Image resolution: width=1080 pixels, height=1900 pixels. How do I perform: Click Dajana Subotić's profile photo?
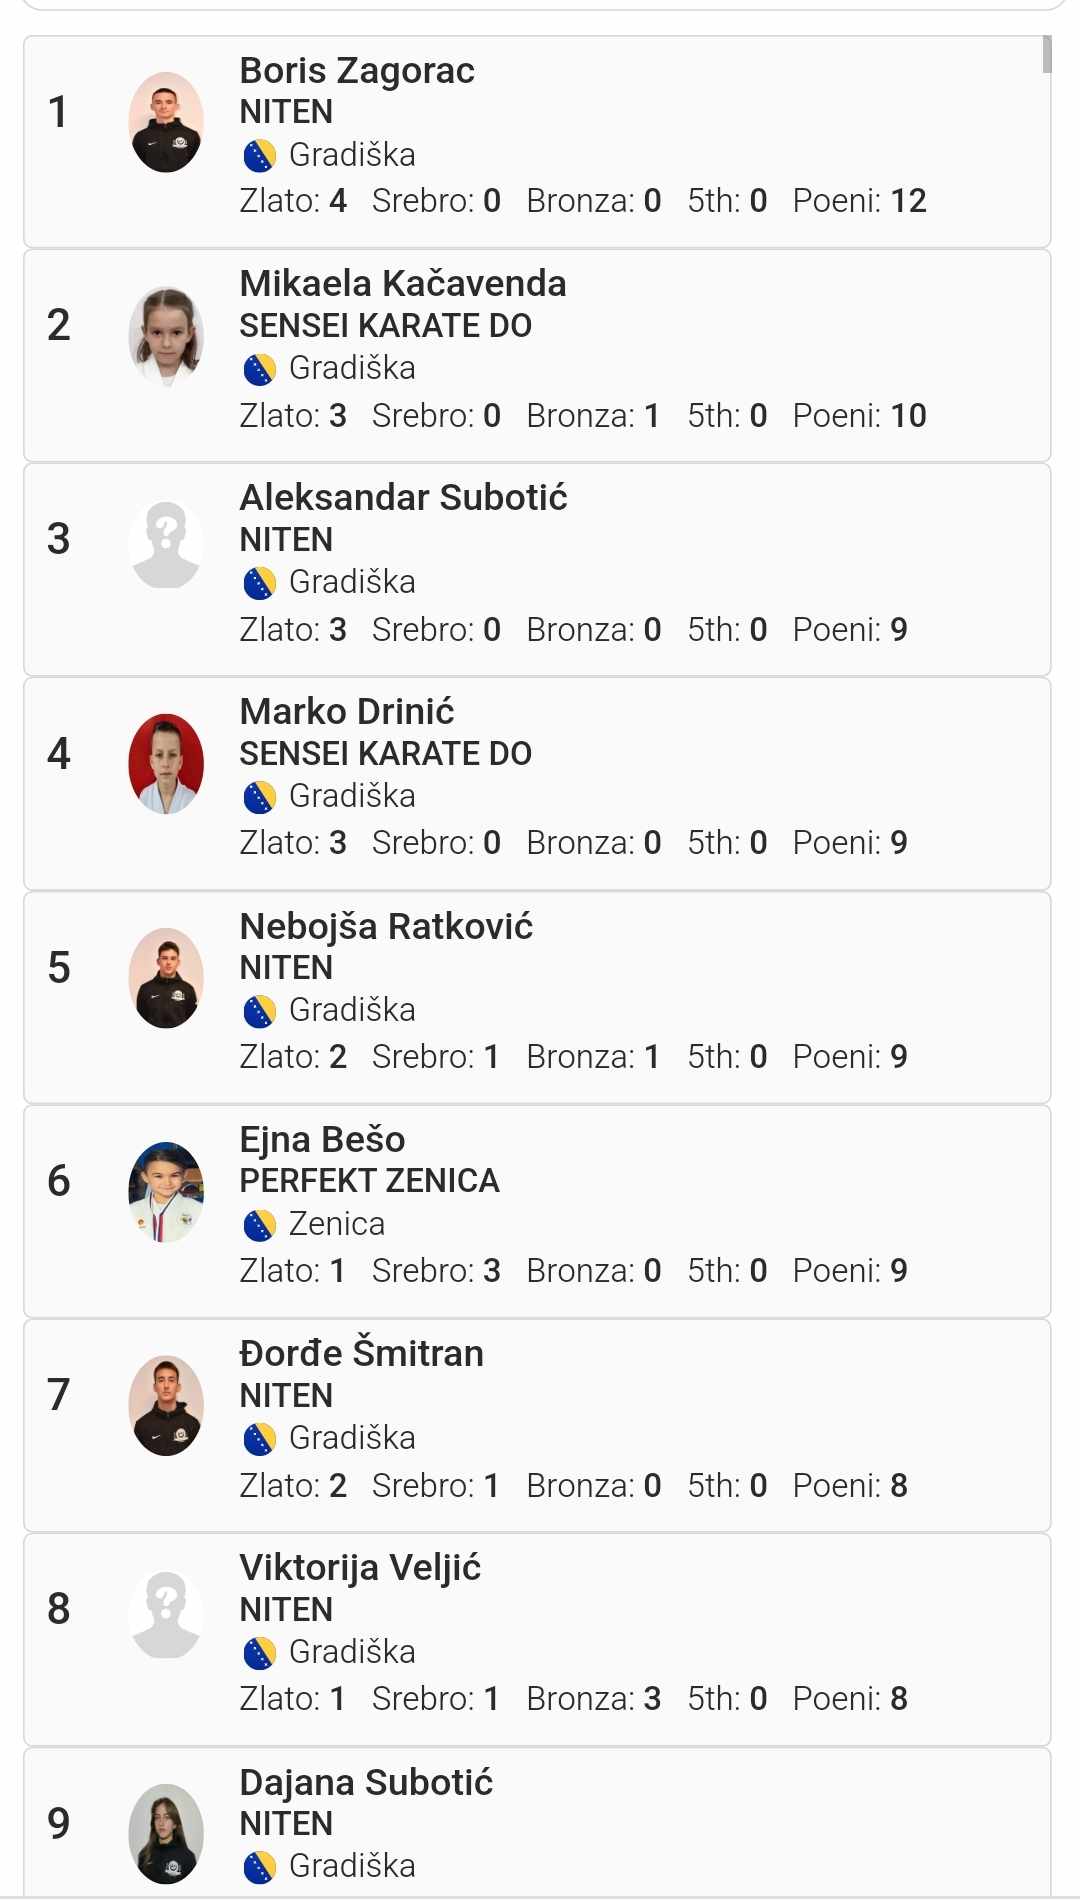point(166,1833)
